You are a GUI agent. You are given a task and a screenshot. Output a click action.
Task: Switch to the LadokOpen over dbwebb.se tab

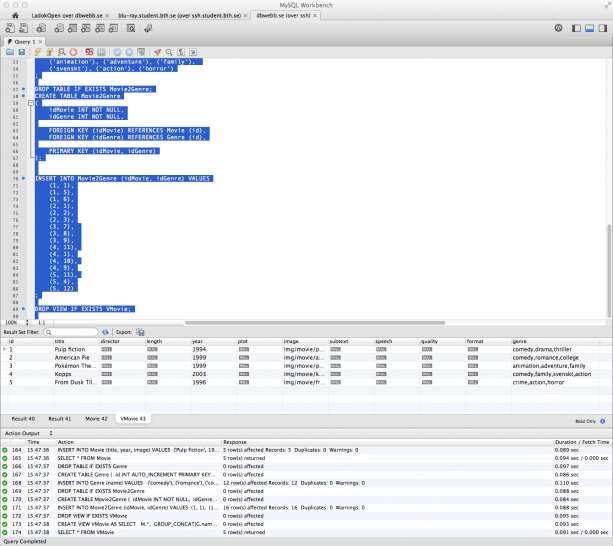tap(66, 16)
